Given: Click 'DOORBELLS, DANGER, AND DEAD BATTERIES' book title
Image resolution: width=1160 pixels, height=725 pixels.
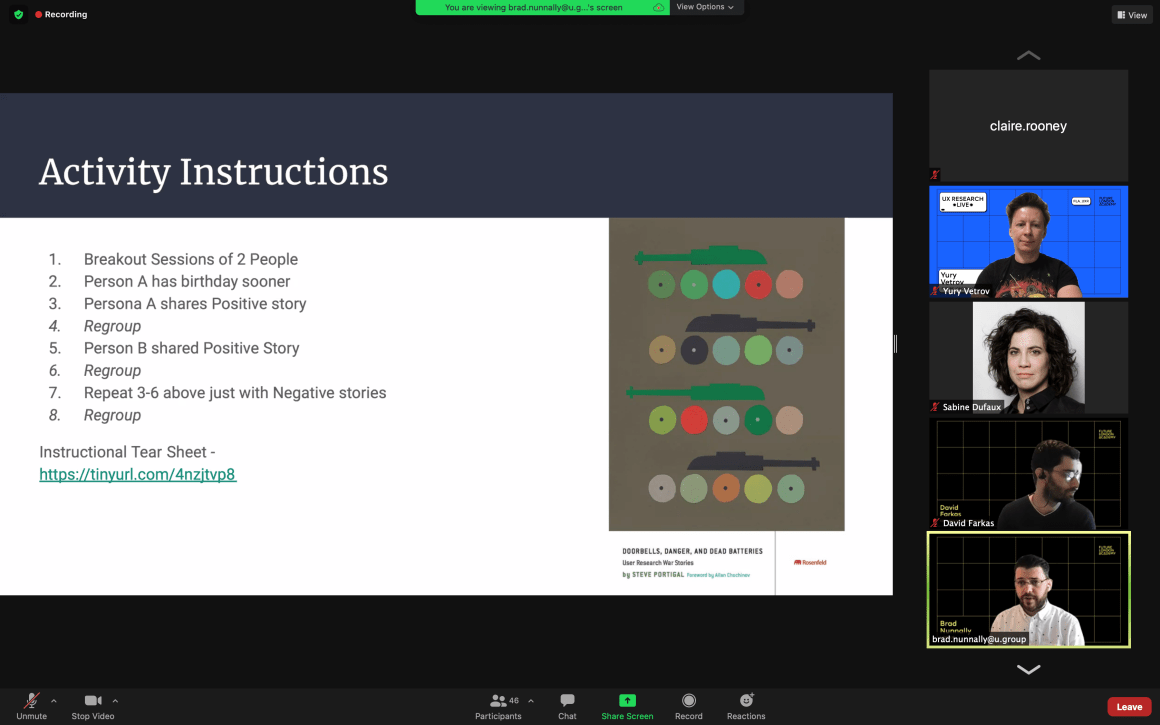Looking at the screenshot, I should click(x=692, y=551).
